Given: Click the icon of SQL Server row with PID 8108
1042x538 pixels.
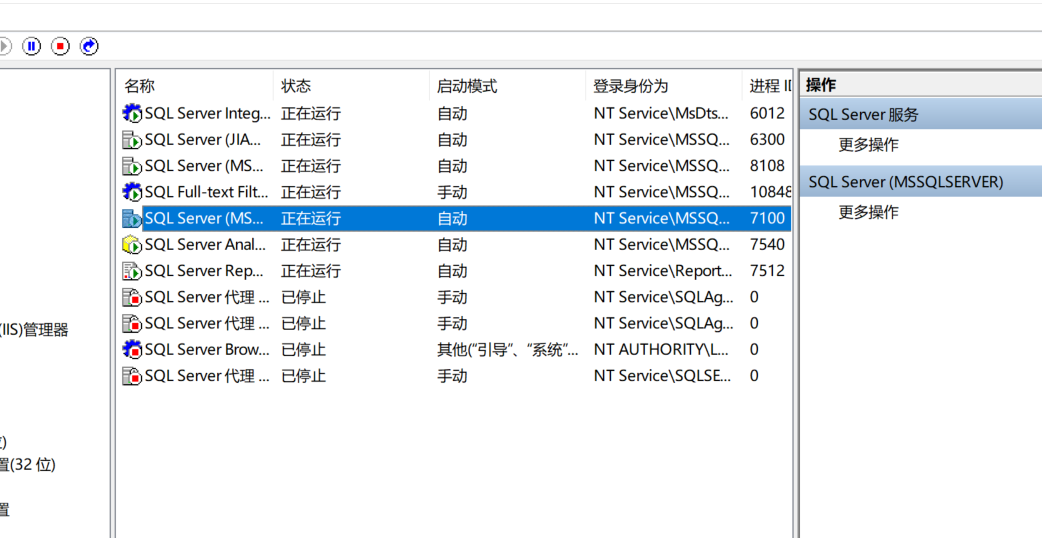Looking at the screenshot, I should (132, 166).
